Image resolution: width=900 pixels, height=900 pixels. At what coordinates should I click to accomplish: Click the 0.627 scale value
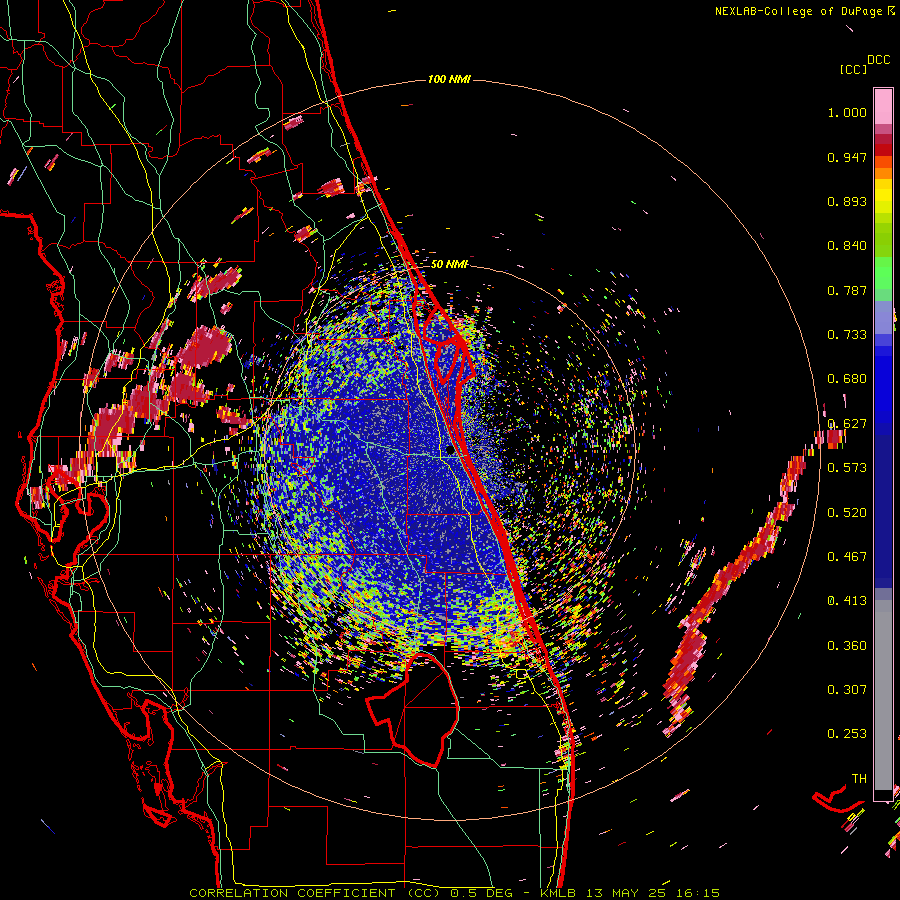coord(847,424)
